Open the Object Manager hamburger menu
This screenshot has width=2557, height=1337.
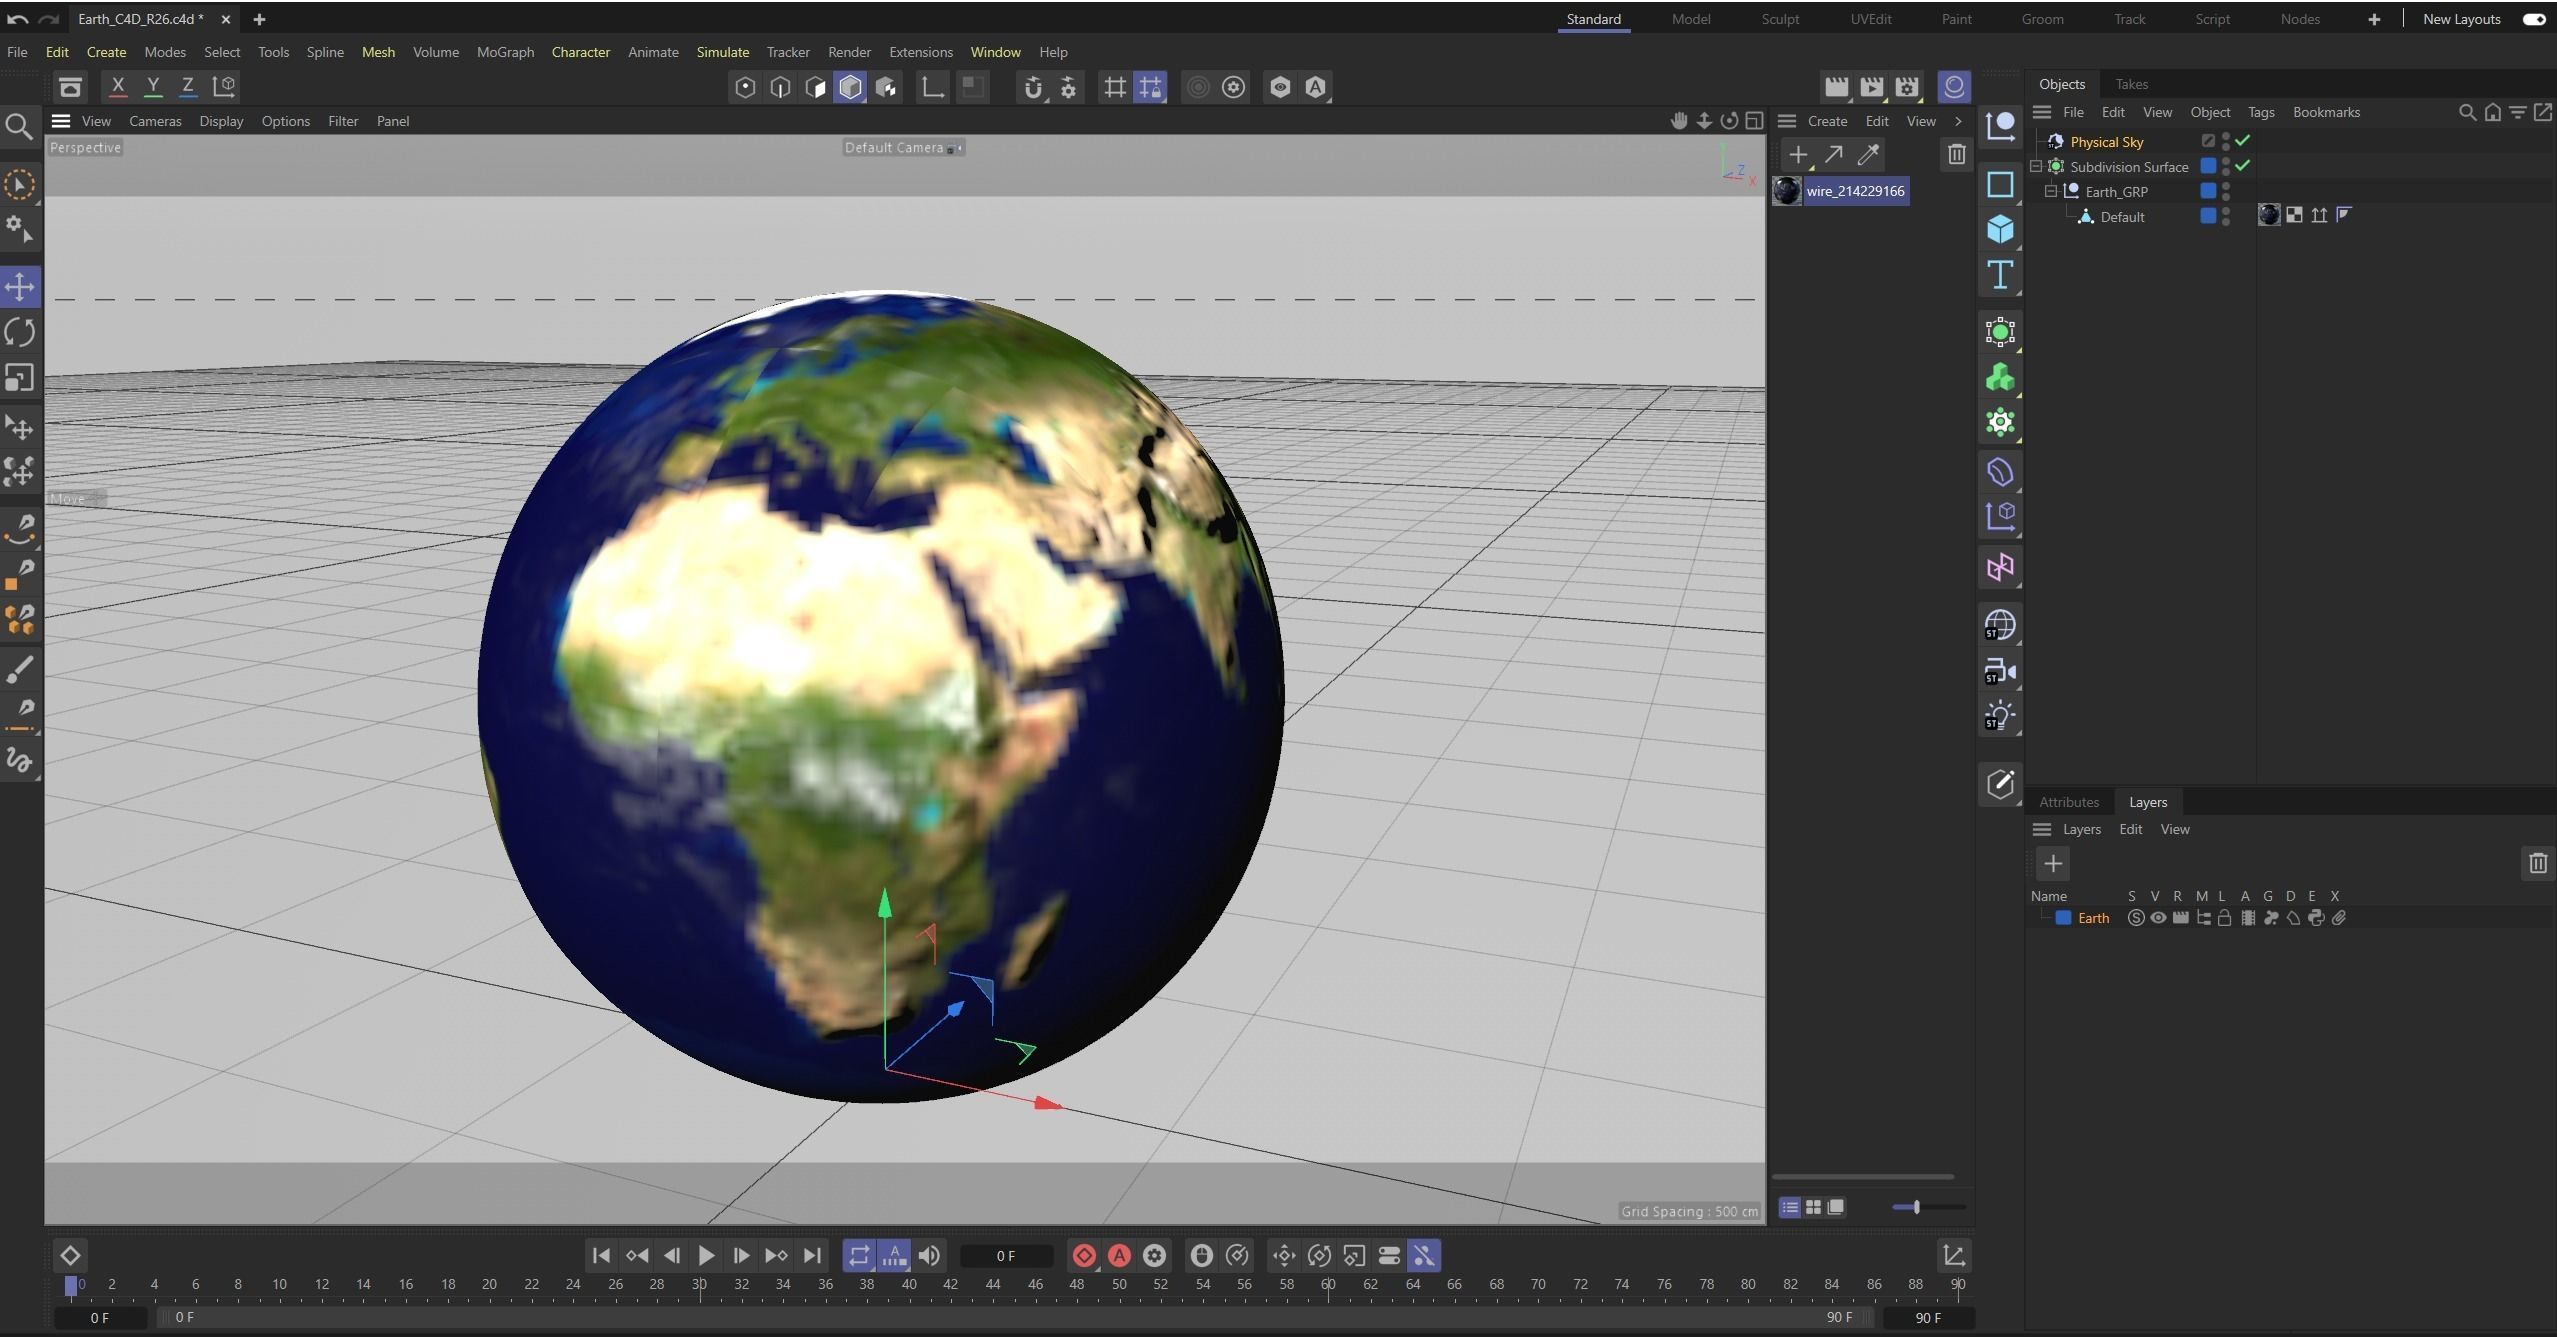(2042, 112)
